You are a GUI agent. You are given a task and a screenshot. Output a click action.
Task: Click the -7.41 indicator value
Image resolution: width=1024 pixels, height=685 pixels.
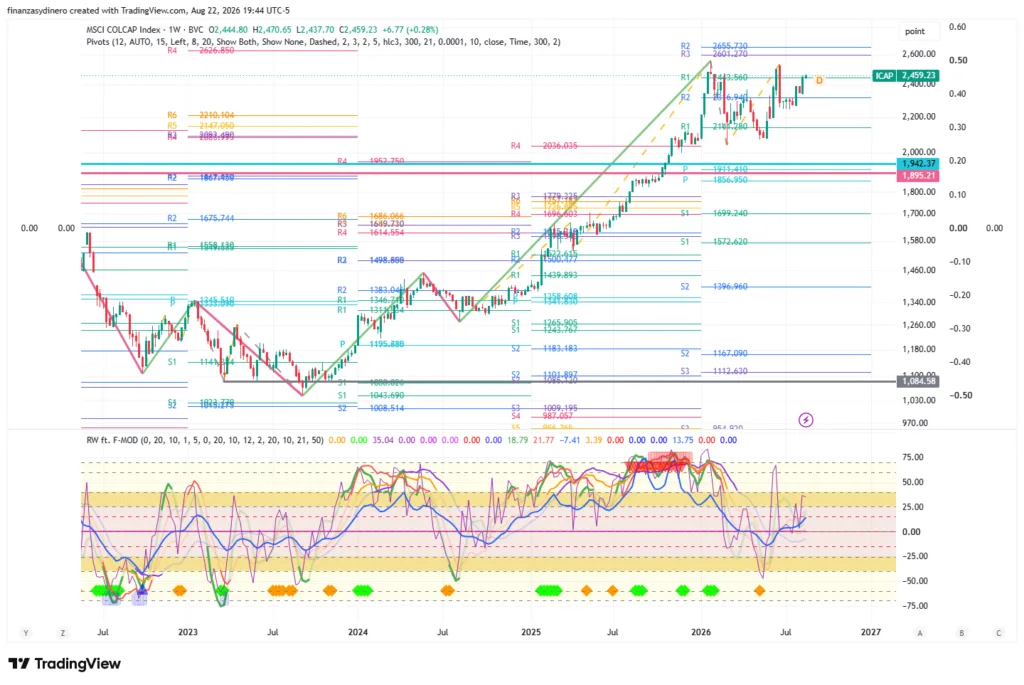[x=569, y=440]
